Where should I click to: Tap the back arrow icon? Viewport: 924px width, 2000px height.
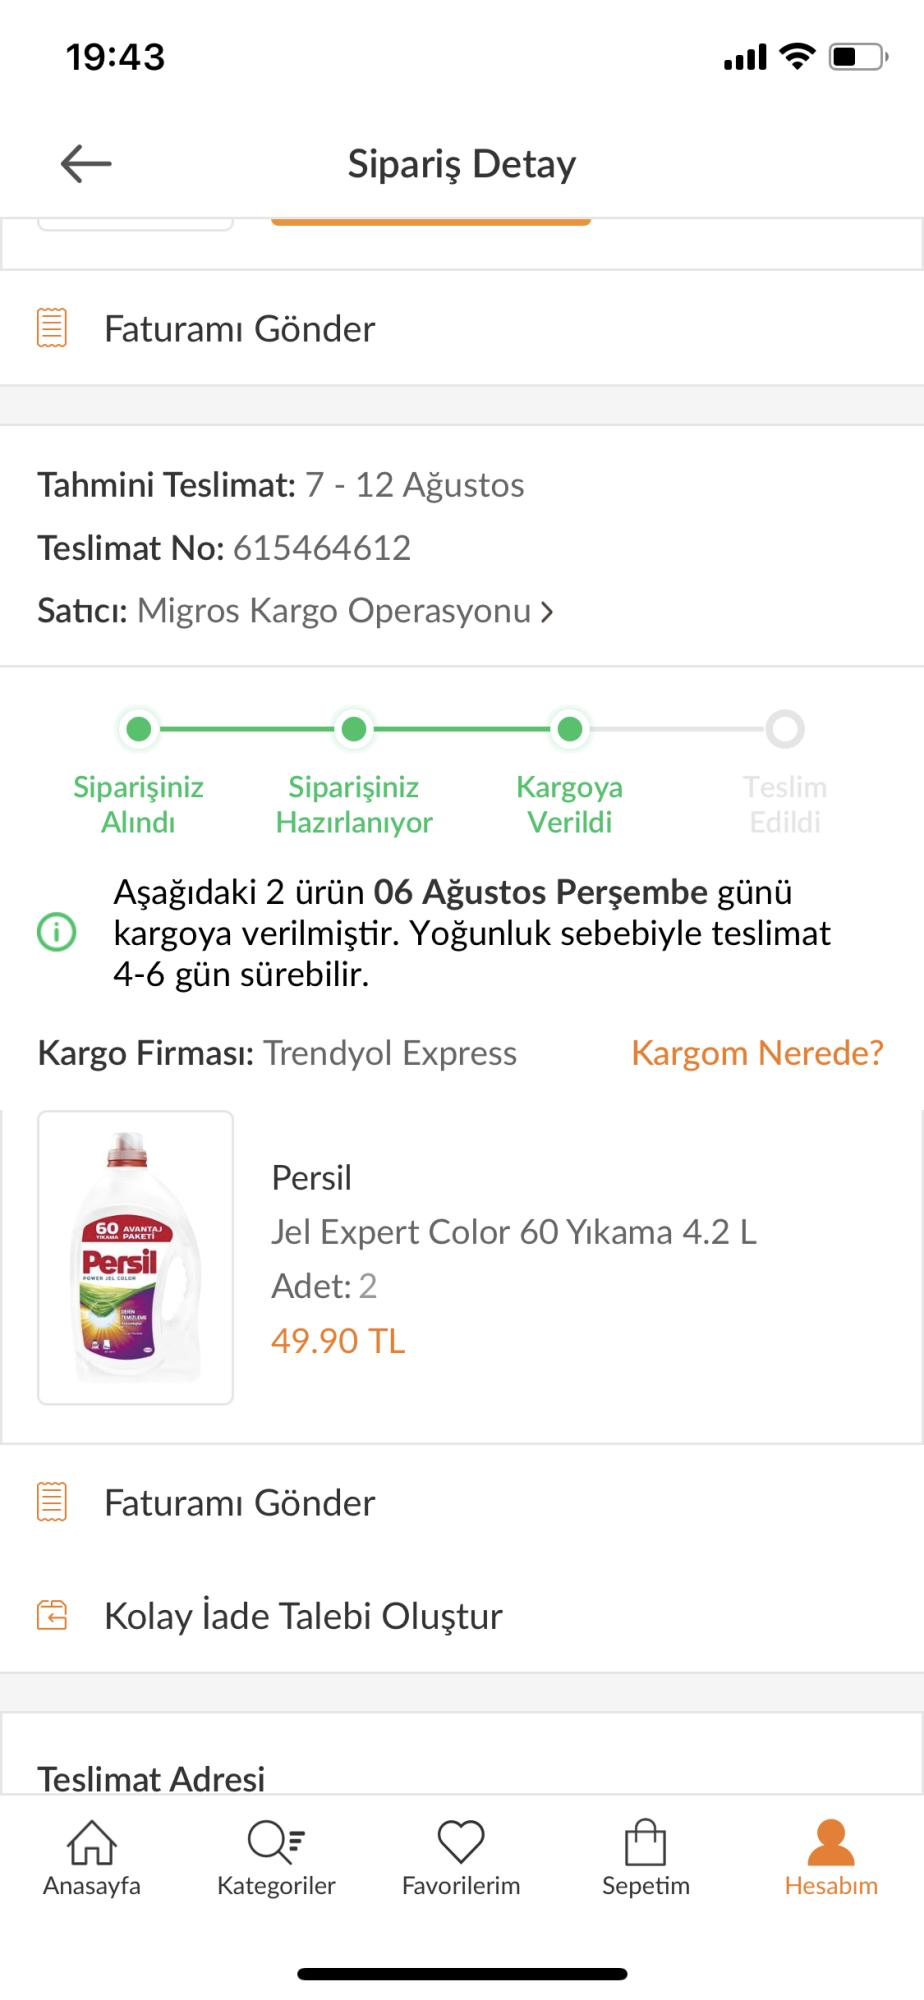point(86,163)
